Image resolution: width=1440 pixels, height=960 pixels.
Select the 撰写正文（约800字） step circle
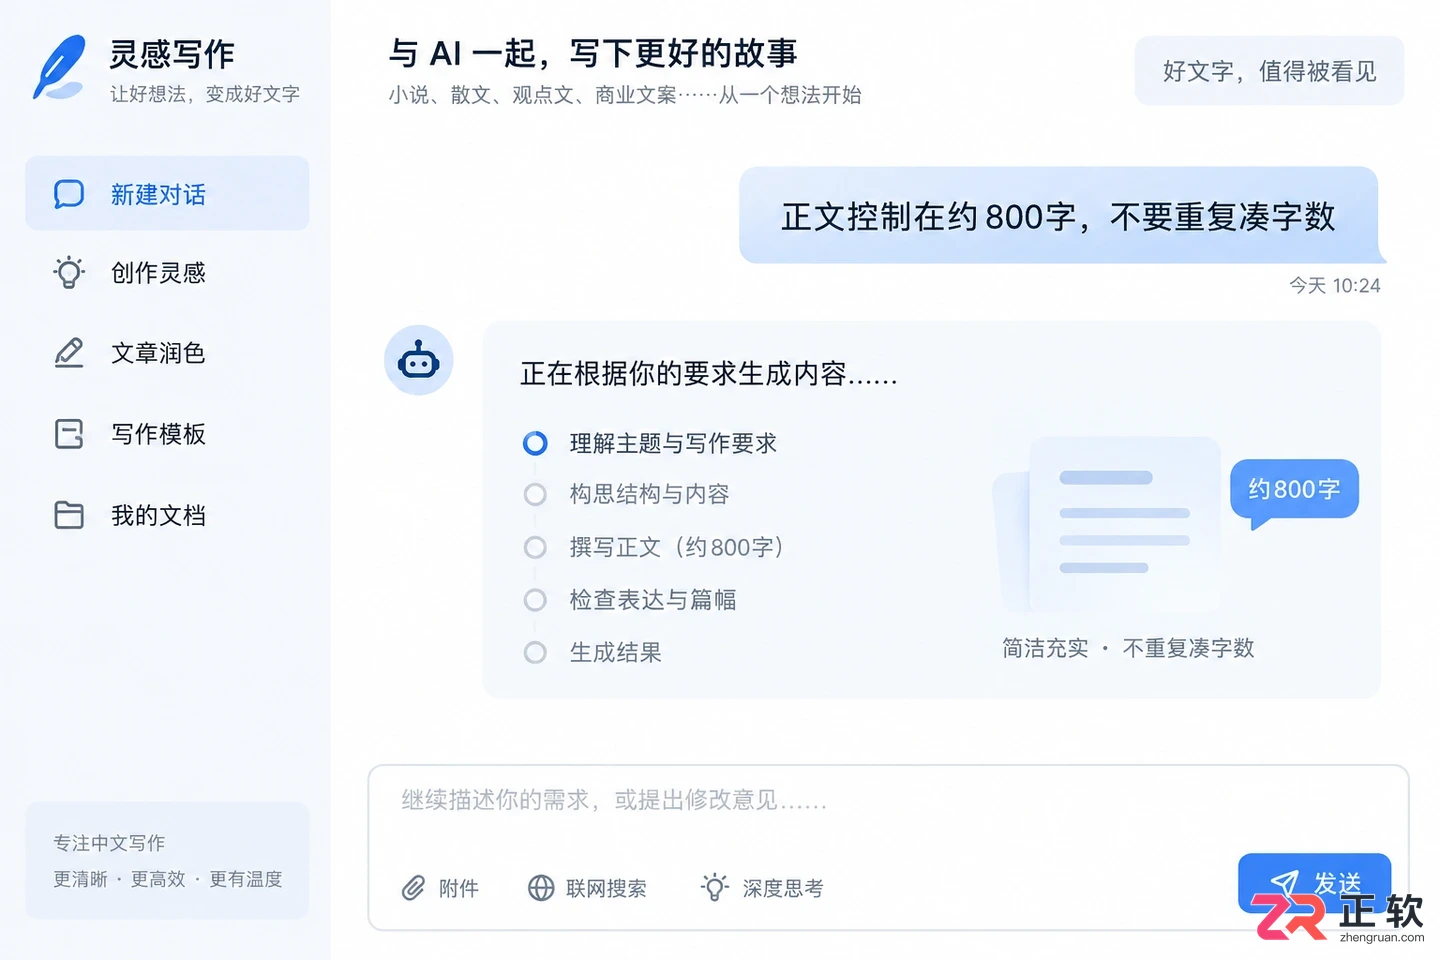[536, 547]
